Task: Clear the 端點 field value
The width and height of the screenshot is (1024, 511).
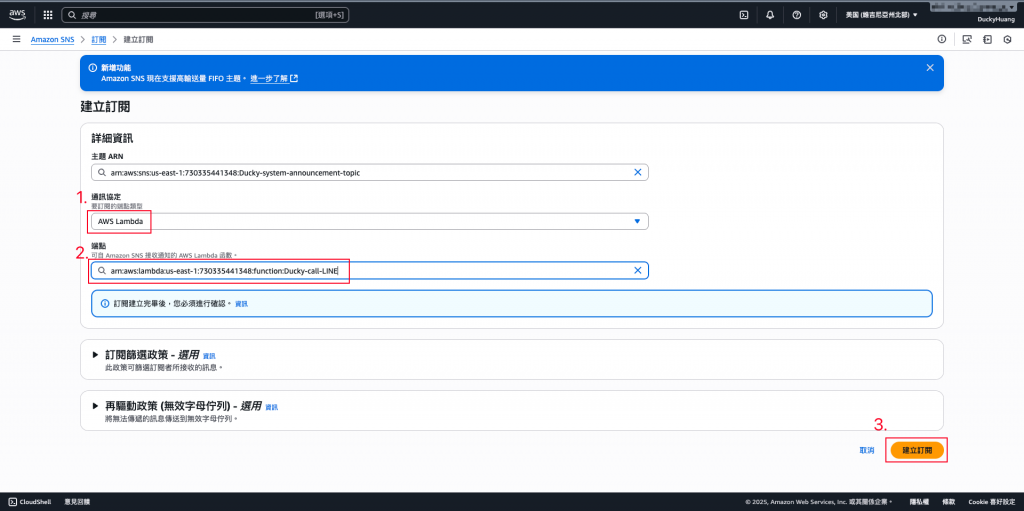Action: click(x=638, y=271)
